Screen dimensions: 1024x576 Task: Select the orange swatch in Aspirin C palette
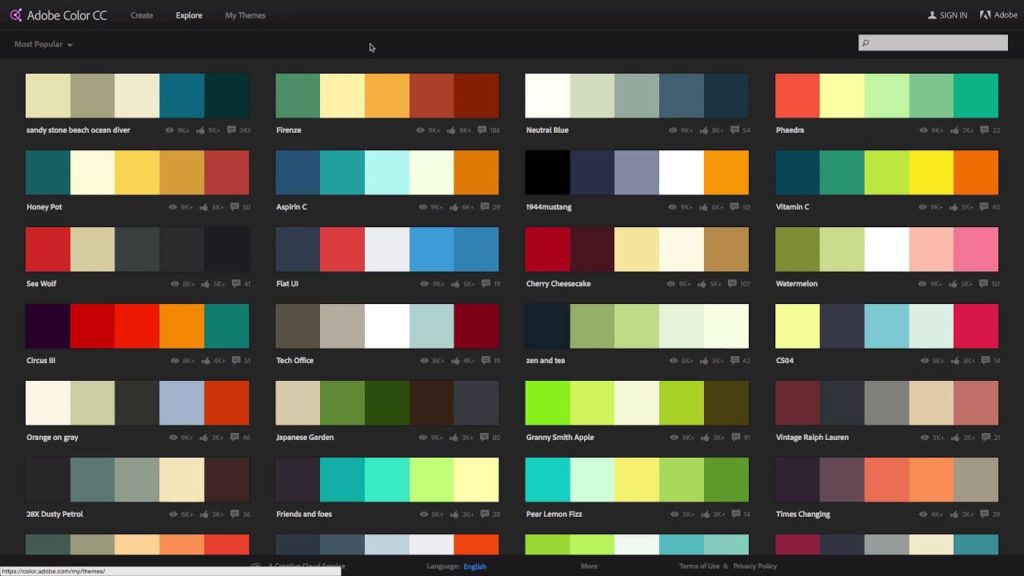tap(476, 172)
